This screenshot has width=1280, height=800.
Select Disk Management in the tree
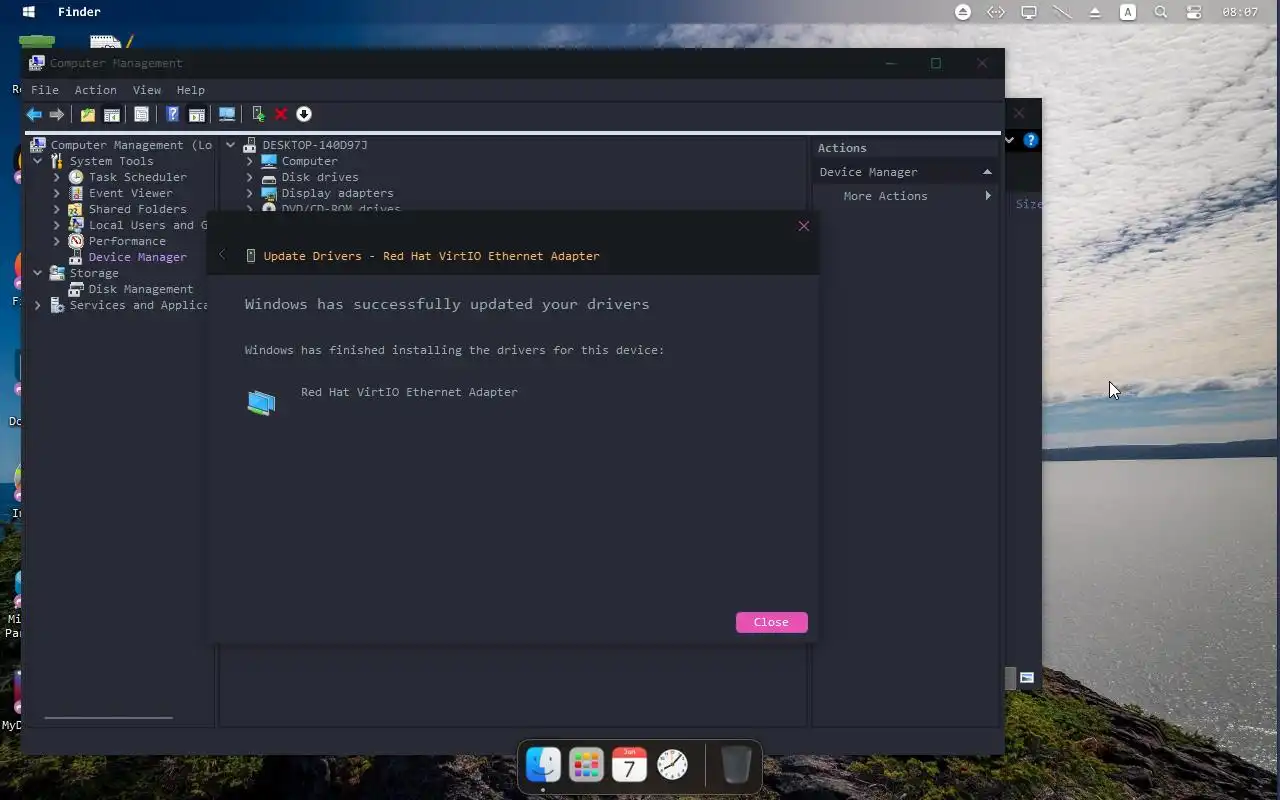pyautogui.click(x=140, y=289)
